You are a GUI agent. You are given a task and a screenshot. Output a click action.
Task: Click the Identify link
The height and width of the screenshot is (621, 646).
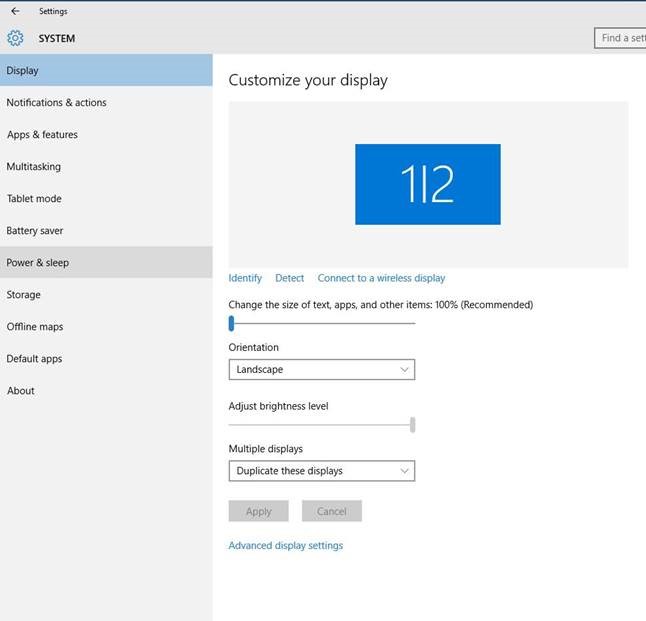point(245,278)
